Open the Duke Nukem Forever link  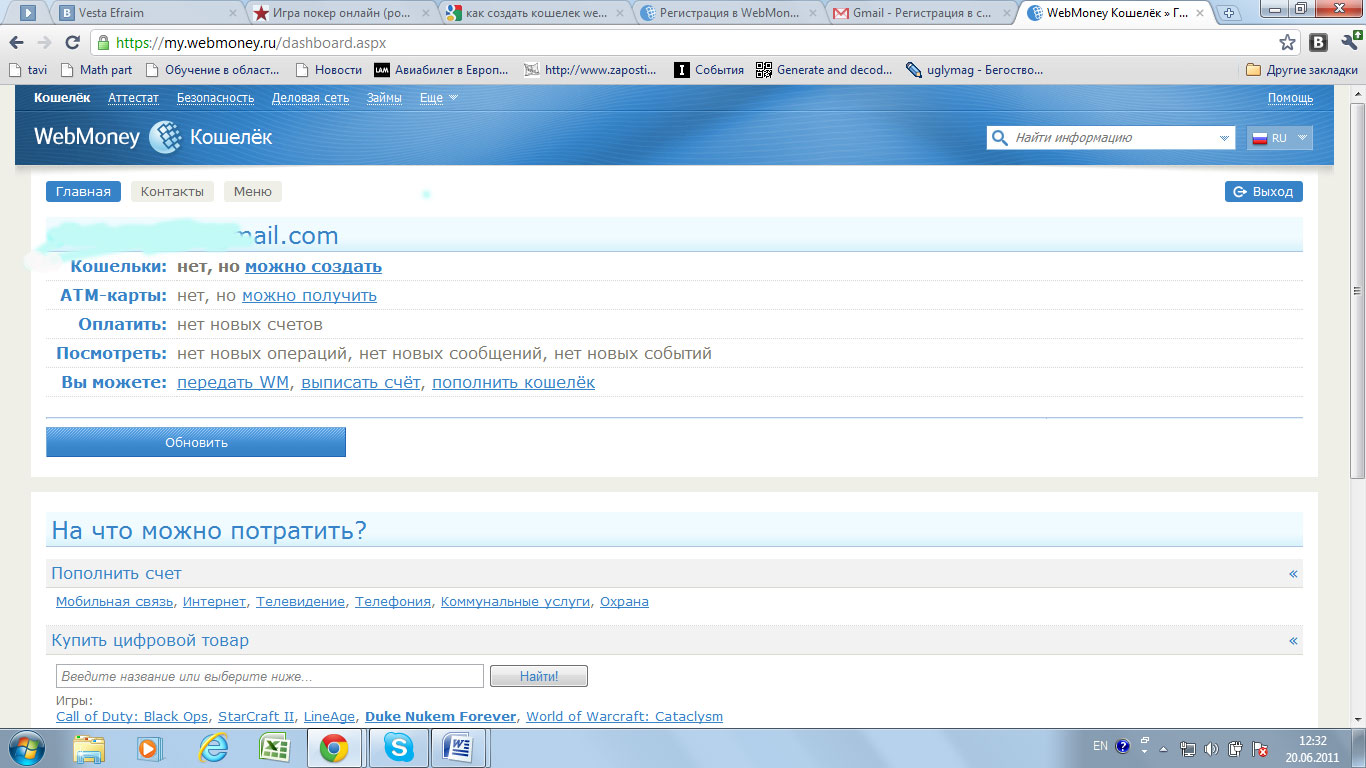click(x=441, y=717)
